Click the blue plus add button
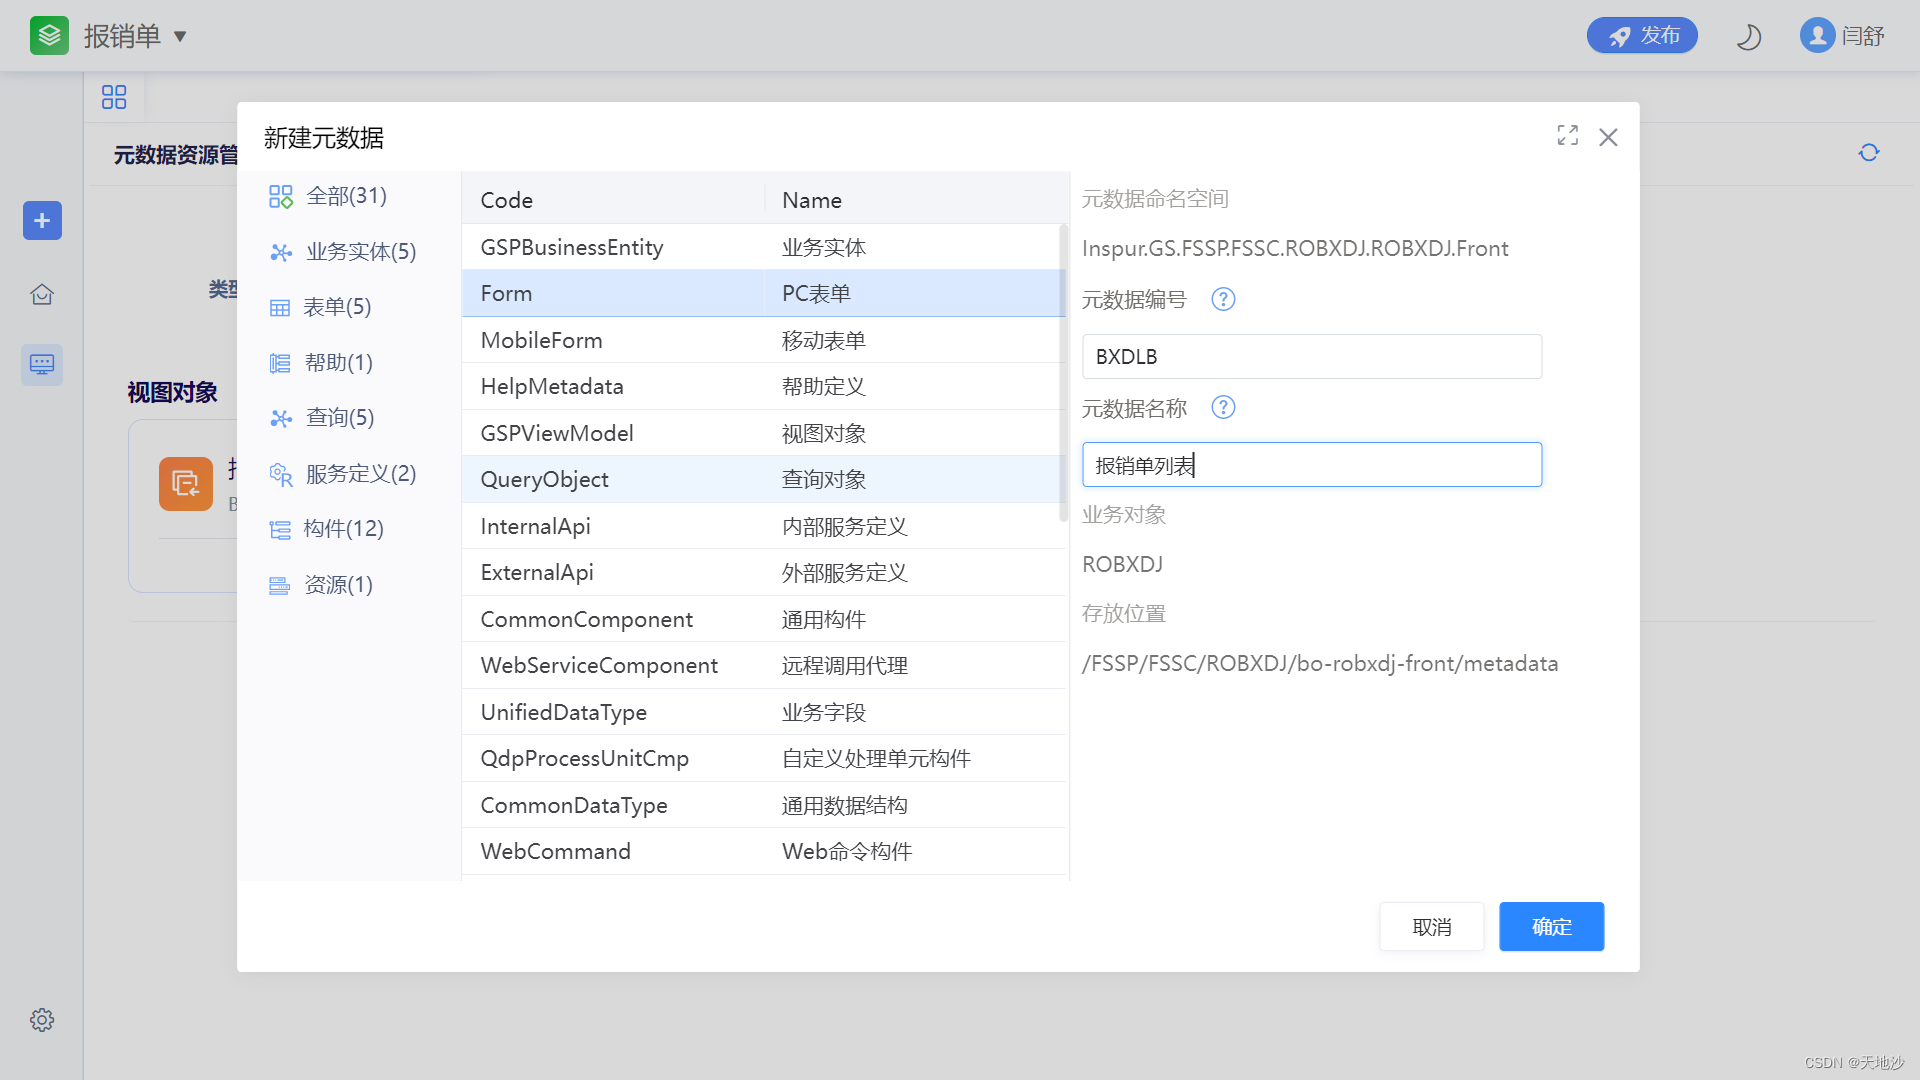Screen dimensions: 1920x1080 [x=42, y=220]
